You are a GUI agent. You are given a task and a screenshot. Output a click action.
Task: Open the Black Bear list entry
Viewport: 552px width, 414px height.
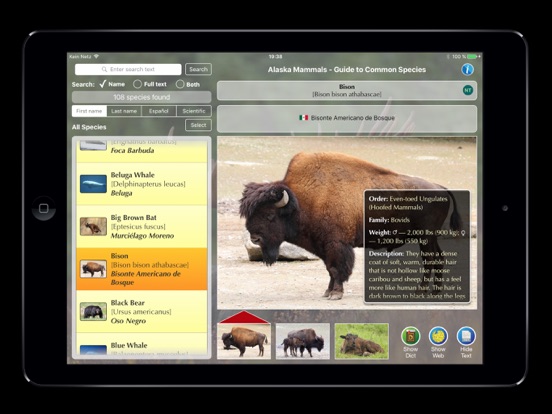(142, 312)
